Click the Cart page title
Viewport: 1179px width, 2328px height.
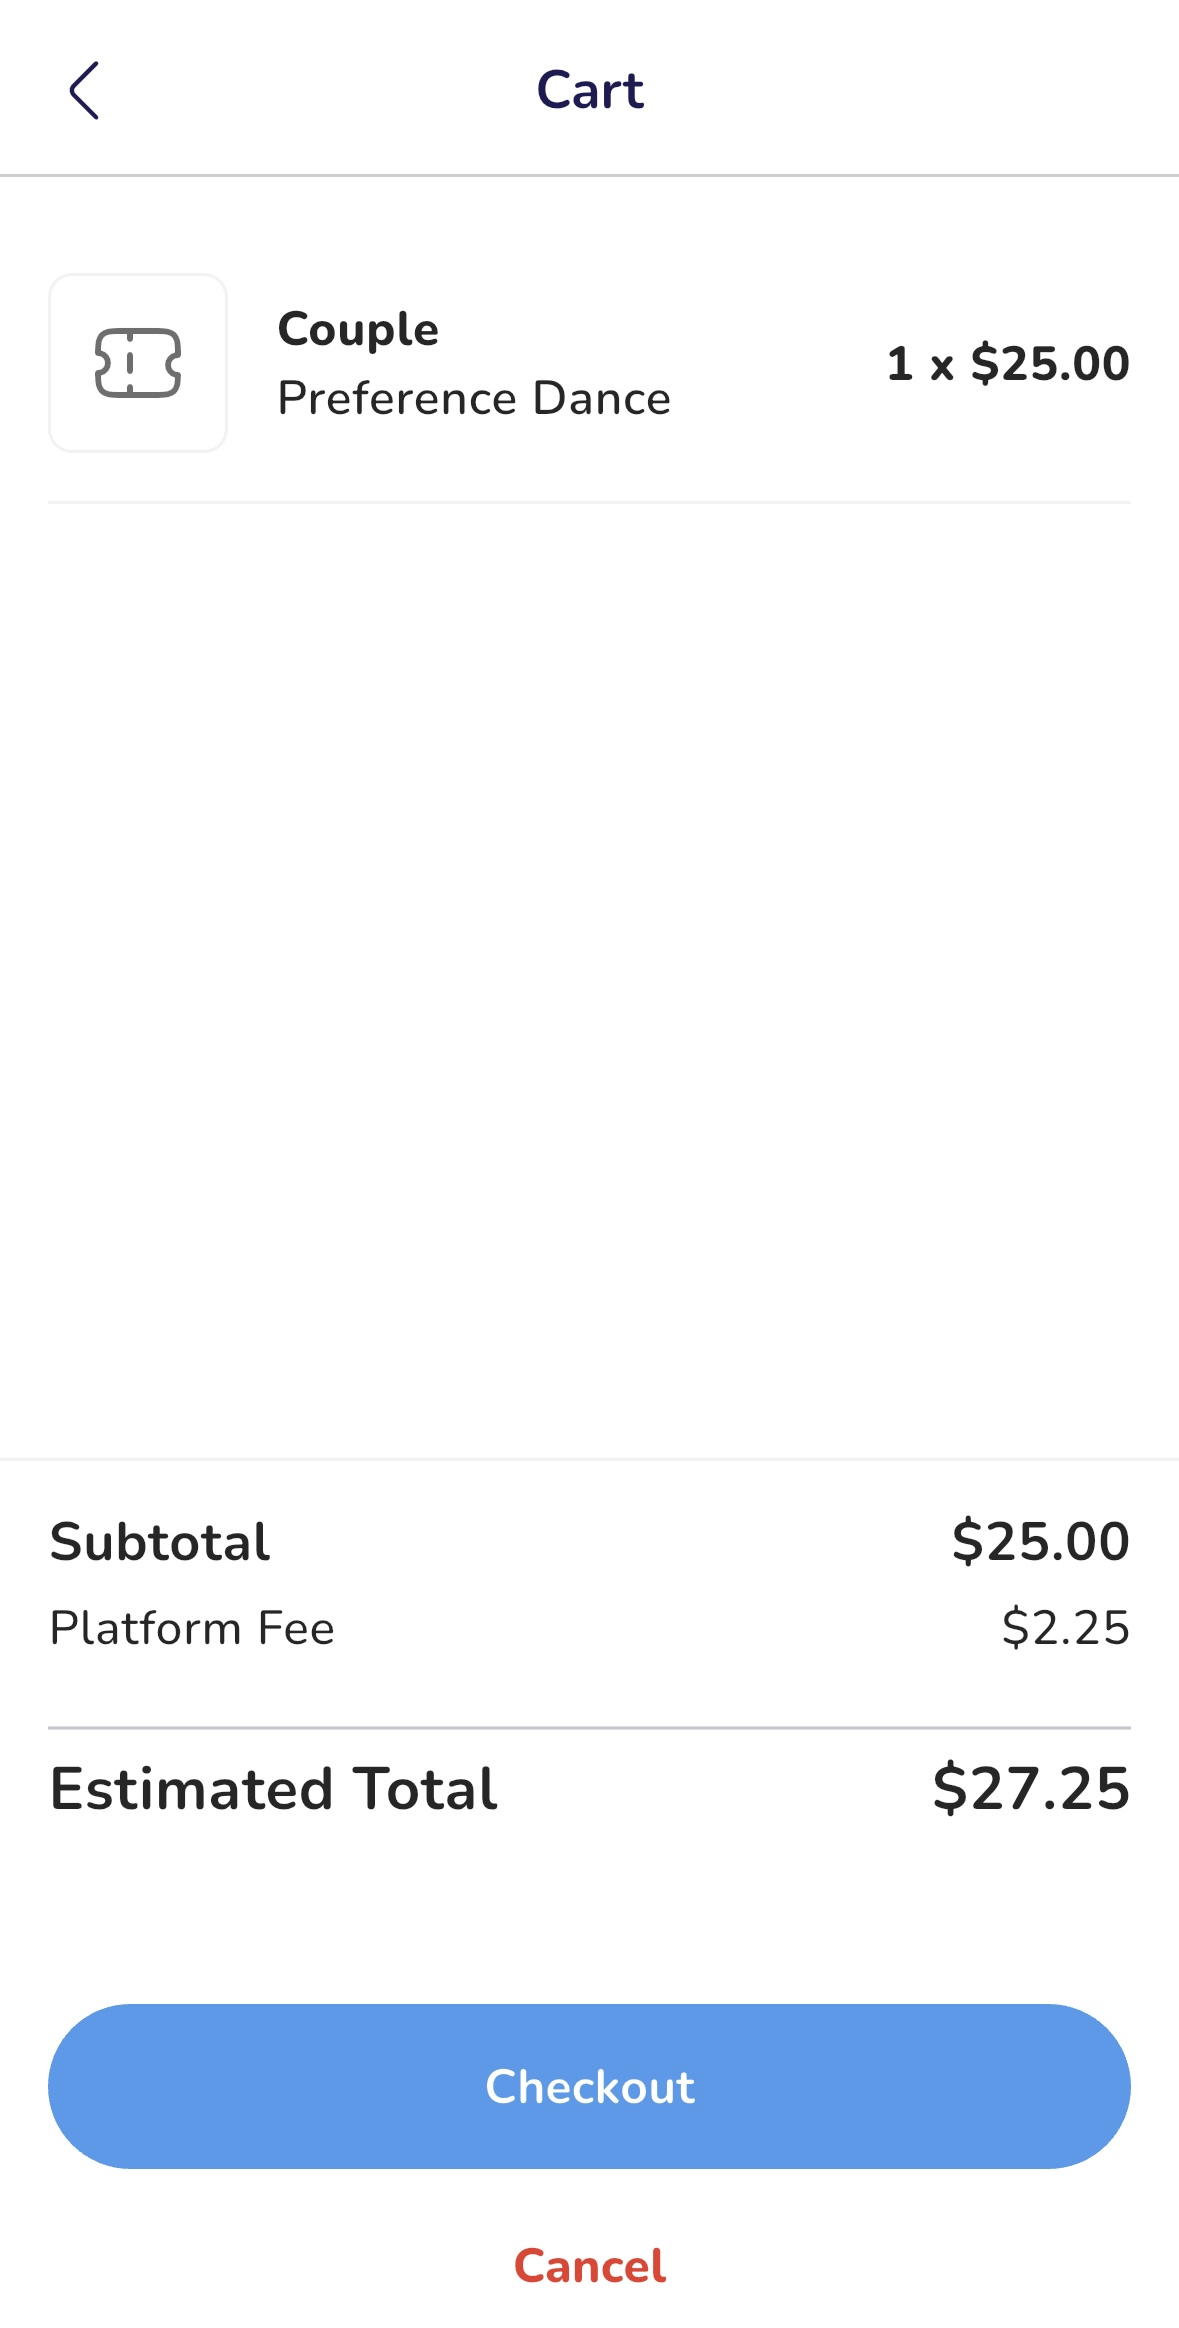coord(590,90)
